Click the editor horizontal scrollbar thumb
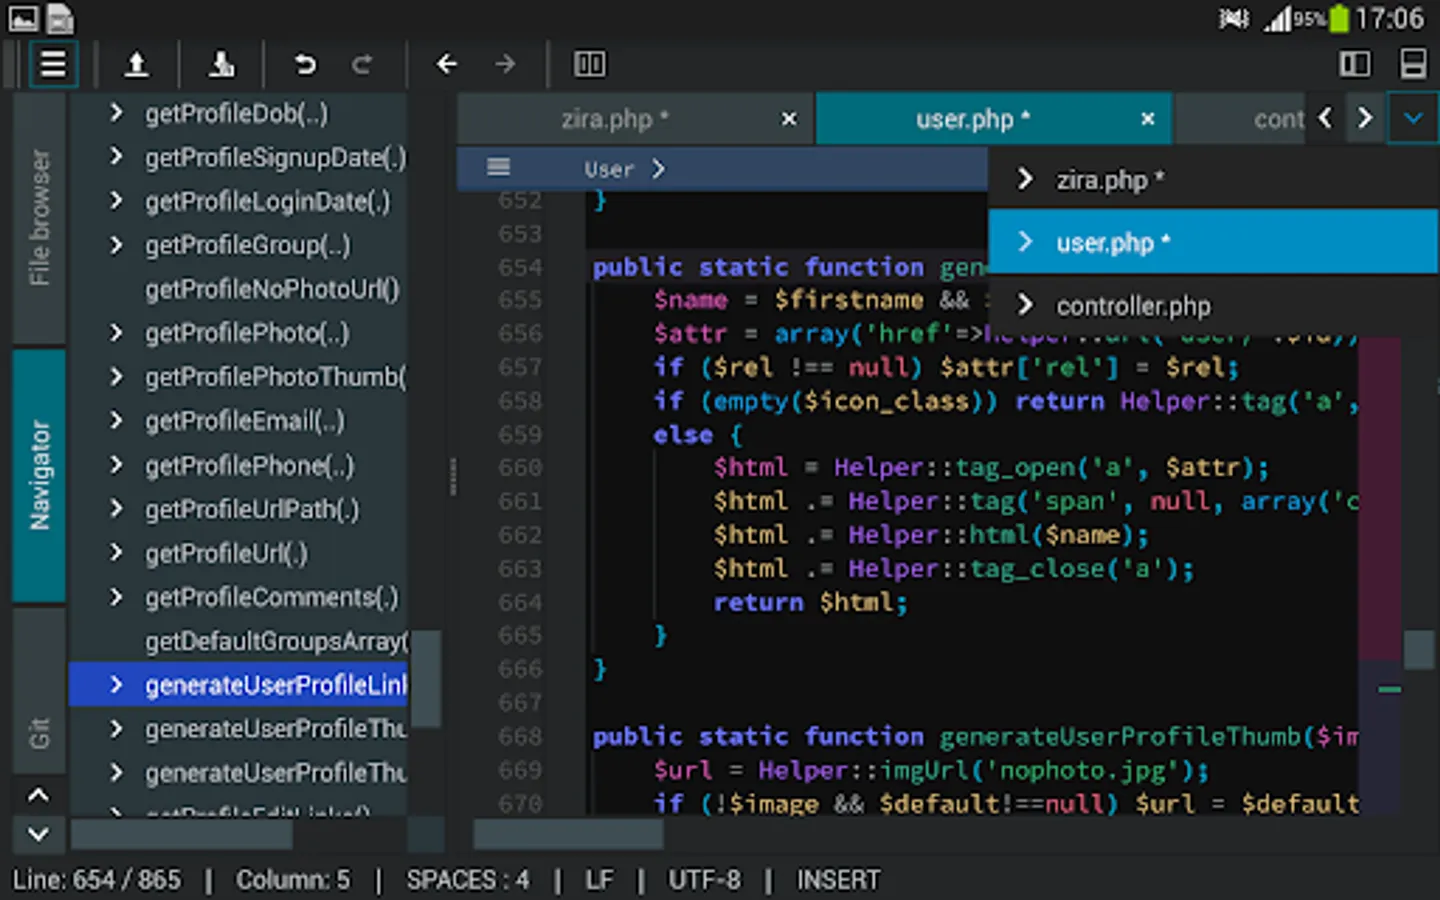 click(567, 833)
